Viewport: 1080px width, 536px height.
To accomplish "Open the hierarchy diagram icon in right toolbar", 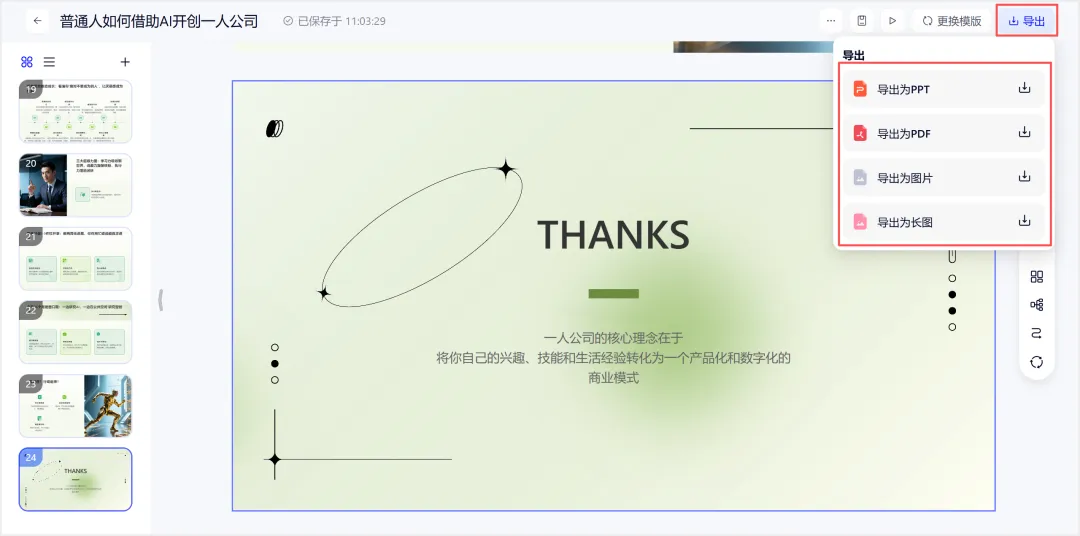I will [1037, 305].
